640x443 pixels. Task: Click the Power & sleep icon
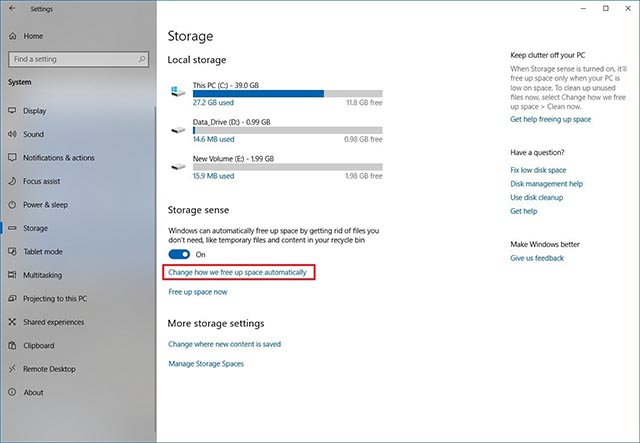point(12,205)
